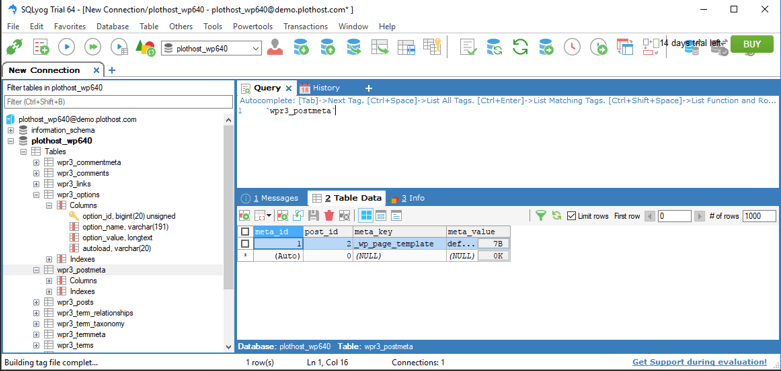Open the Transactions menu
Viewport: 781px width, 371px height.
[x=306, y=26]
